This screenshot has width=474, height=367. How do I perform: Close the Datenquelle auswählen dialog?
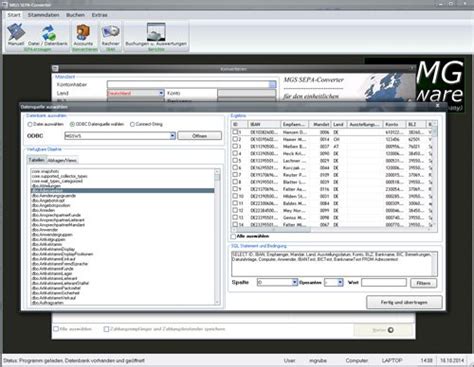click(x=438, y=106)
